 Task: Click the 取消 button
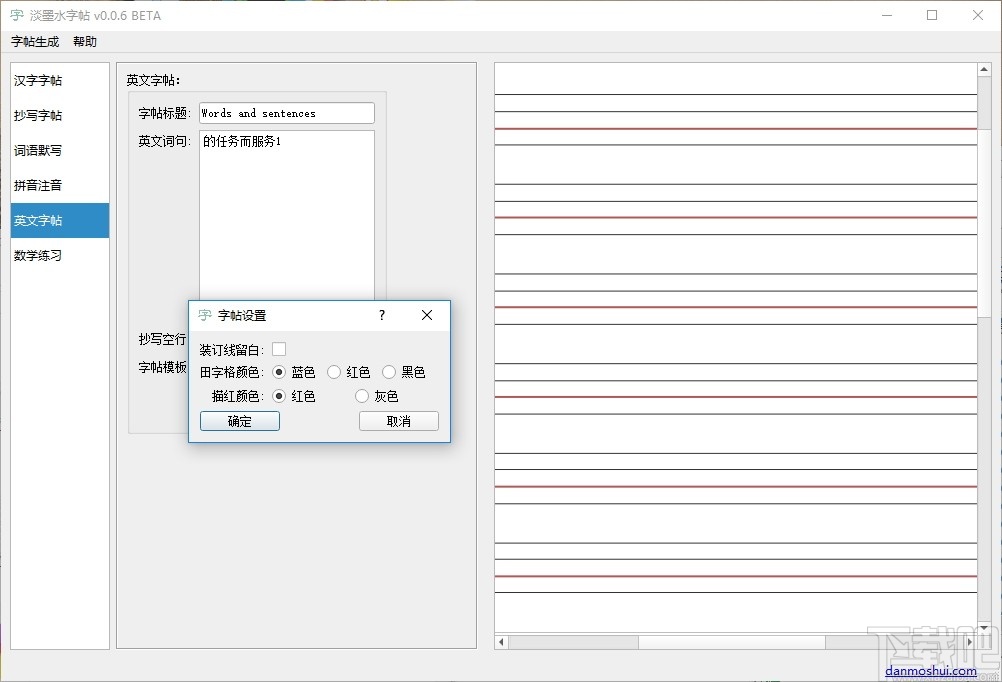point(399,421)
